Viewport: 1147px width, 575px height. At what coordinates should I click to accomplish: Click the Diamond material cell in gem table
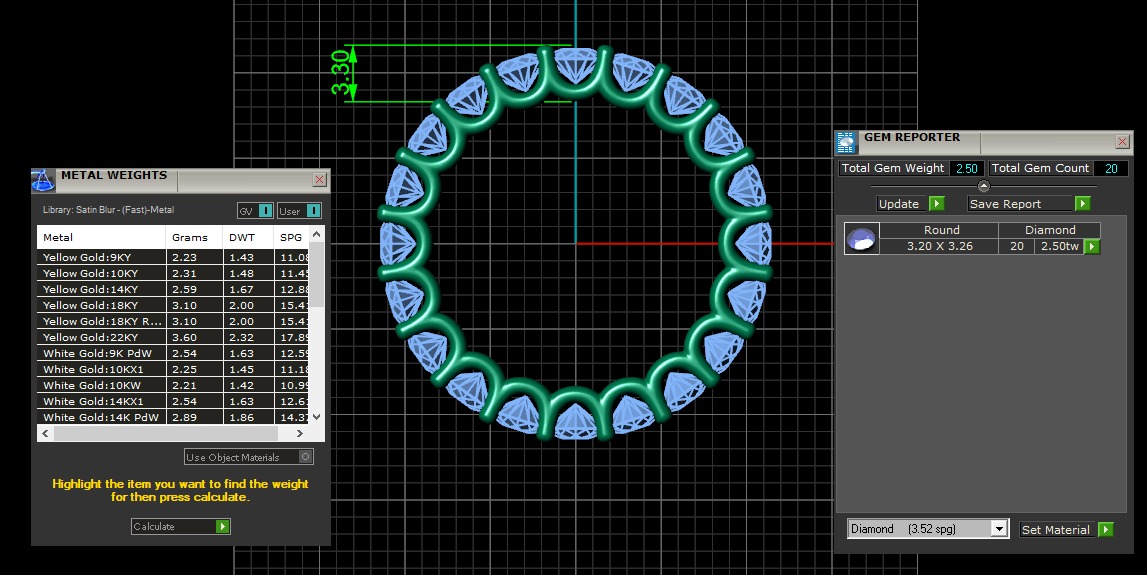tap(1050, 230)
